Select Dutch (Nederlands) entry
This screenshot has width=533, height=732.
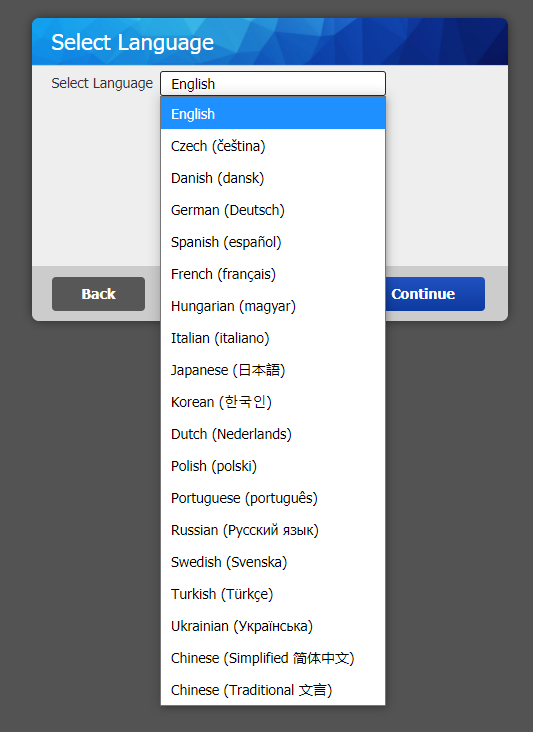pos(273,434)
